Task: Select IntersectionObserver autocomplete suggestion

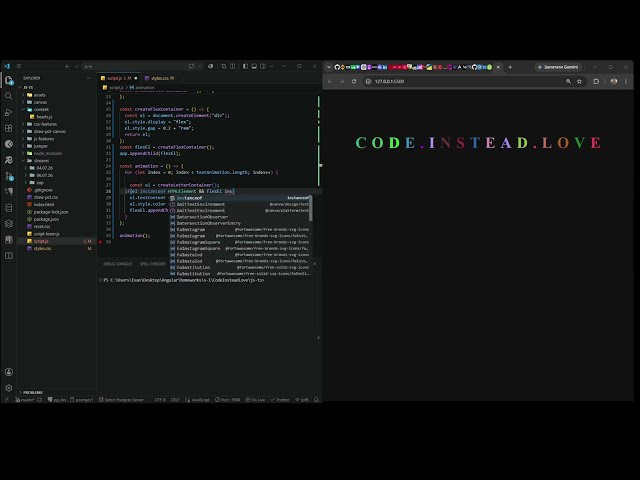Action: coord(239,217)
